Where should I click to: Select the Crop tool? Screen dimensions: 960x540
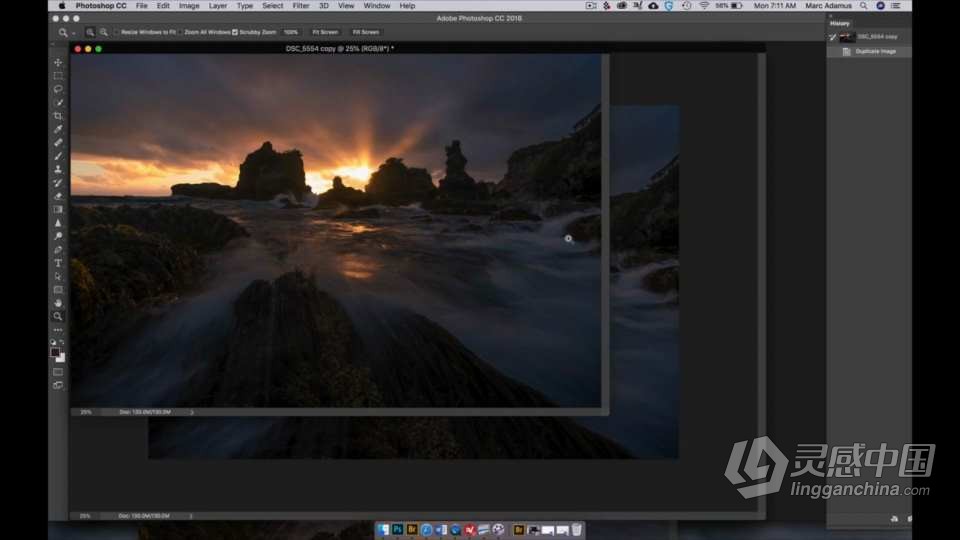tap(58, 116)
